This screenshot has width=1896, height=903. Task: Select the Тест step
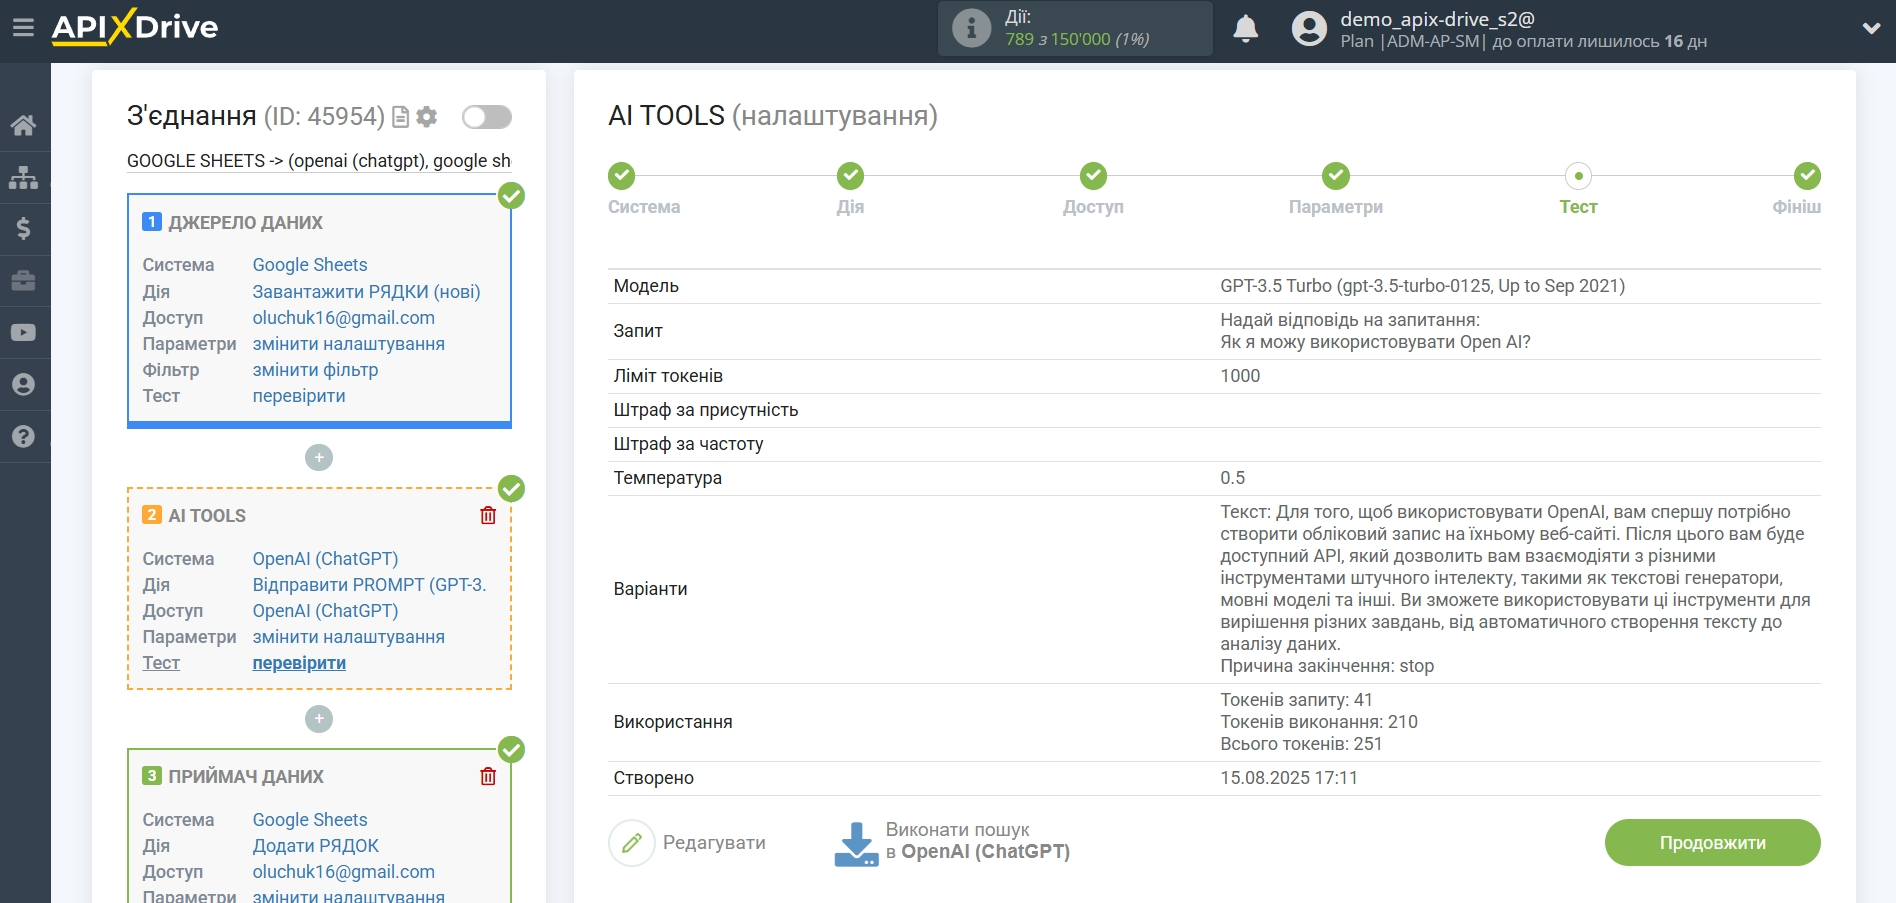(x=1578, y=190)
